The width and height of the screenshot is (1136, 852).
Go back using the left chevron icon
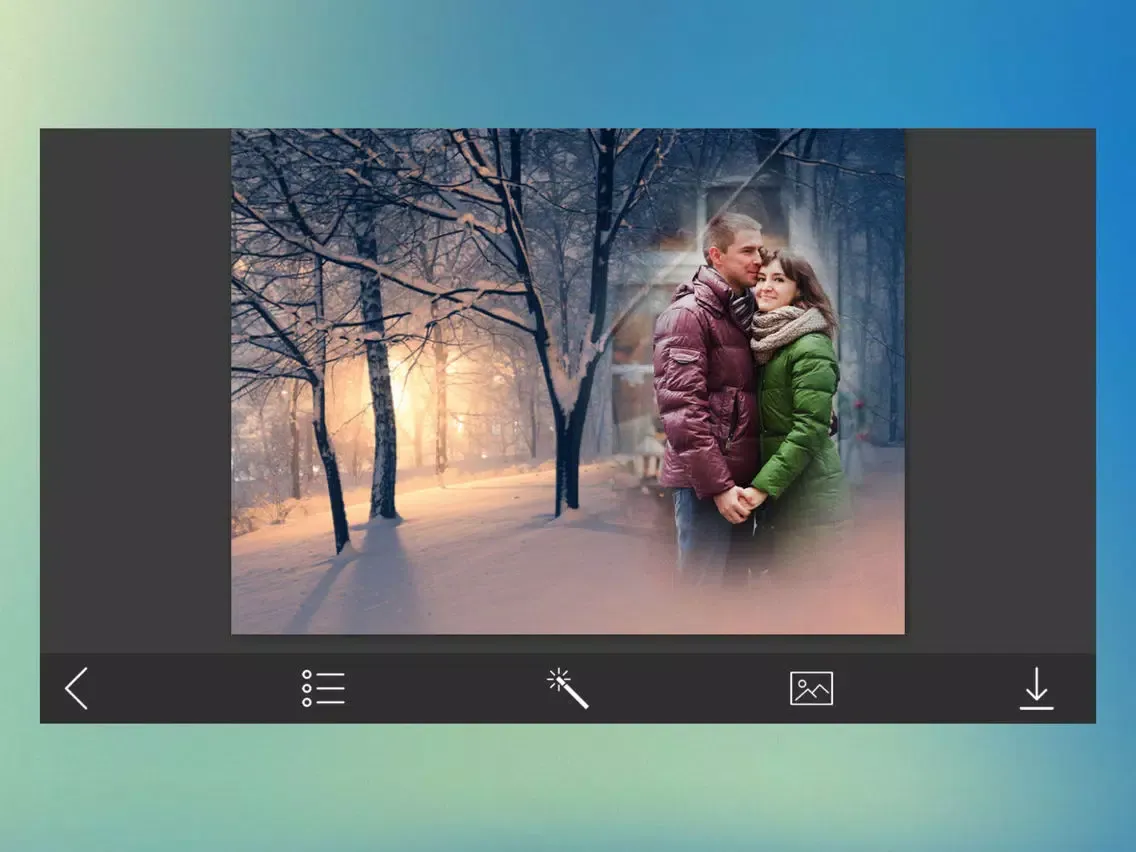(76, 688)
